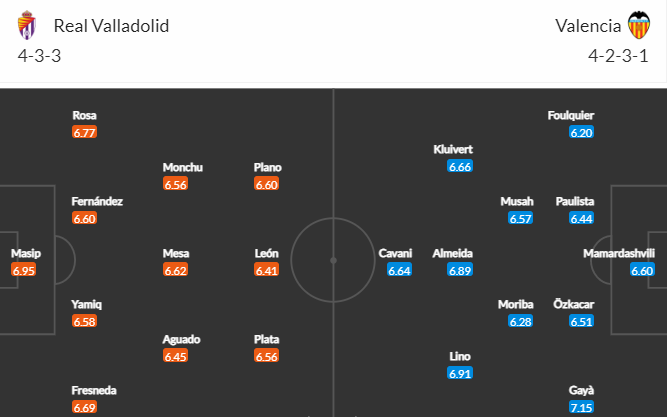The height and width of the screenshot is (417, 667).
Task: Open Plata's player name
Action: coord(267,339)
